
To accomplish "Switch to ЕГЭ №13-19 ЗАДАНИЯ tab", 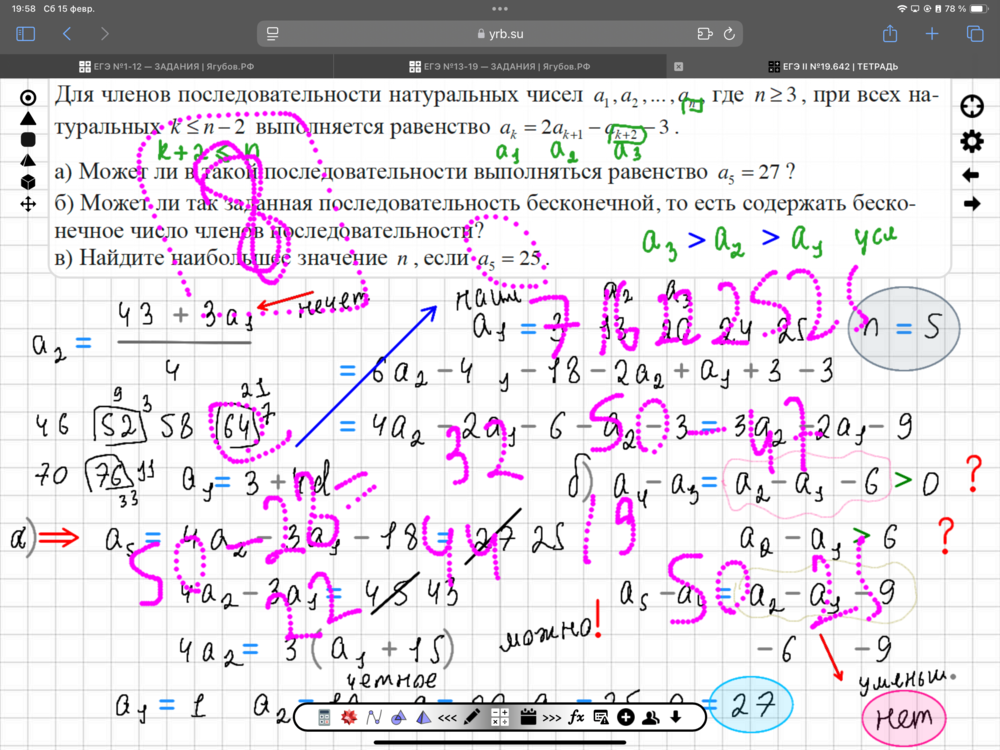I will pyautogui.click(x=500, y=67).
